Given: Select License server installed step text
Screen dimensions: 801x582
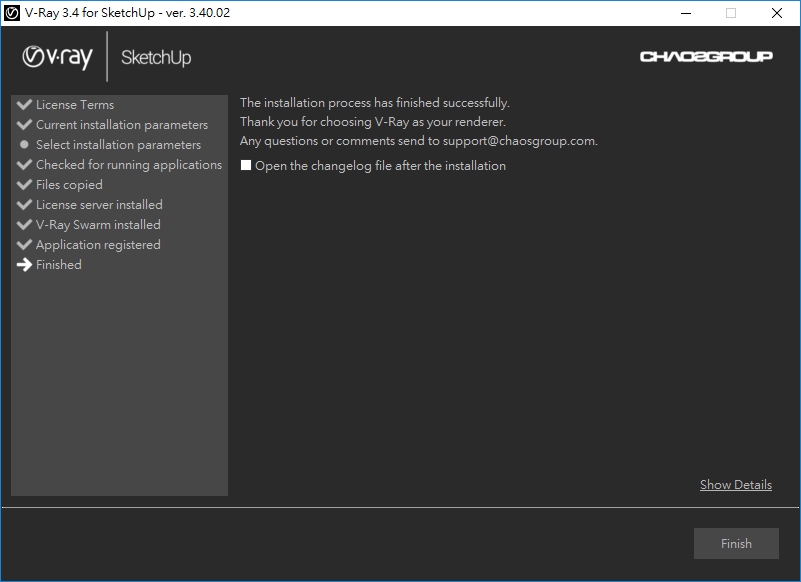Looking at the screenshot, I should point(99,204).
